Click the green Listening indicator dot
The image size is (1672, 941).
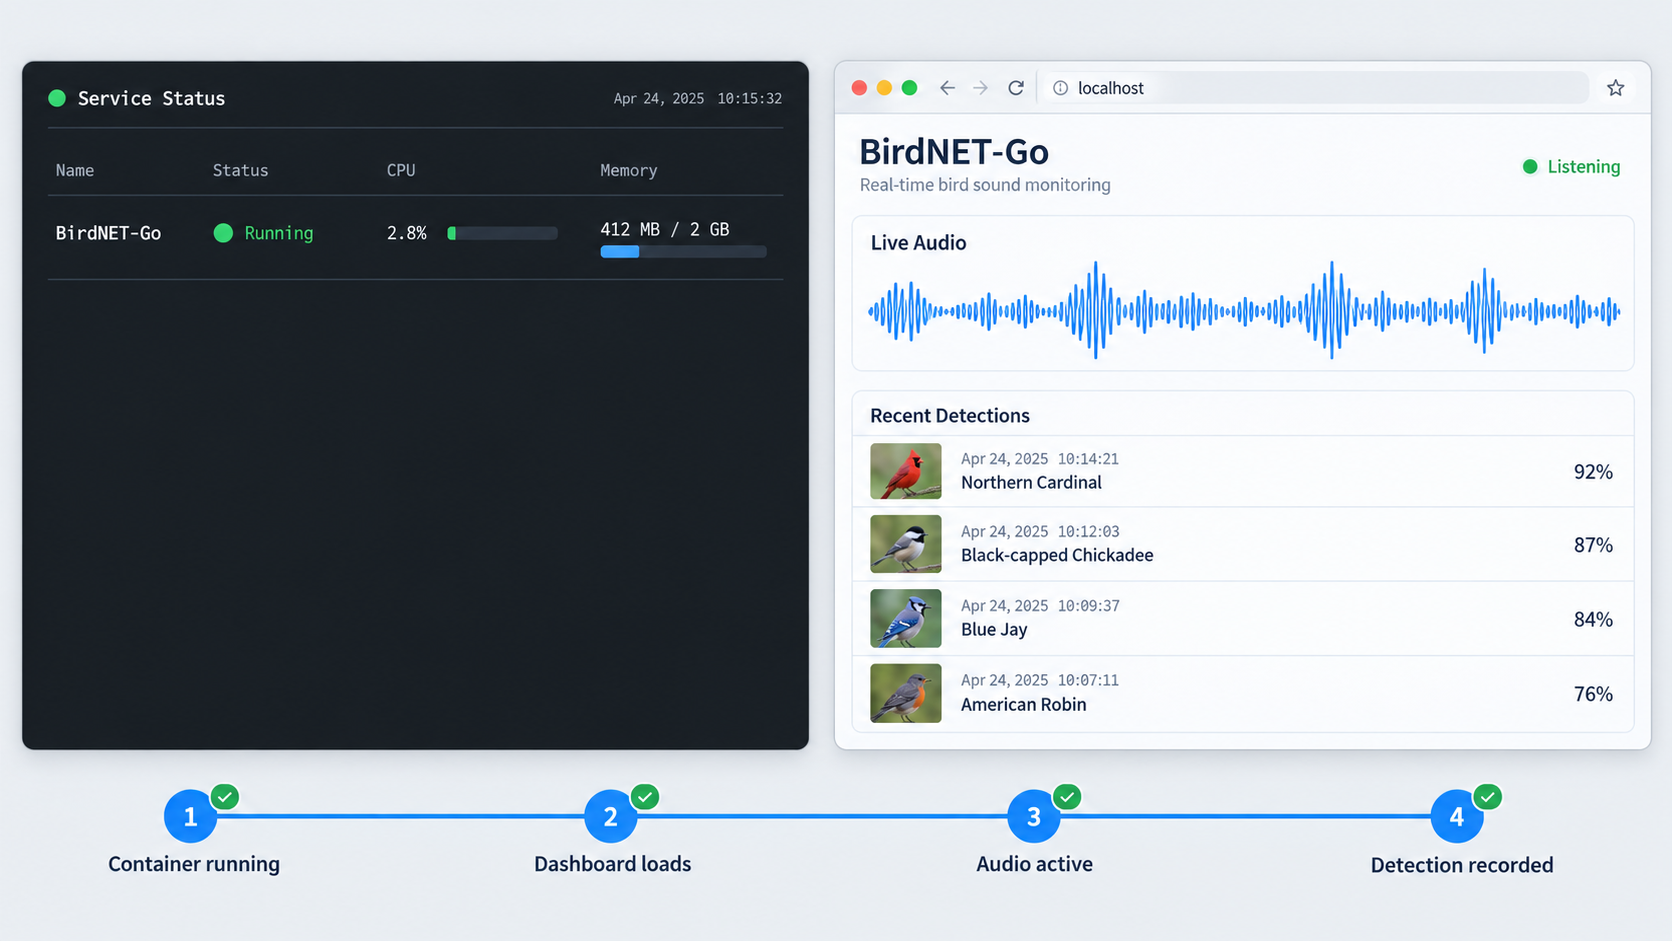(1530, 167)
